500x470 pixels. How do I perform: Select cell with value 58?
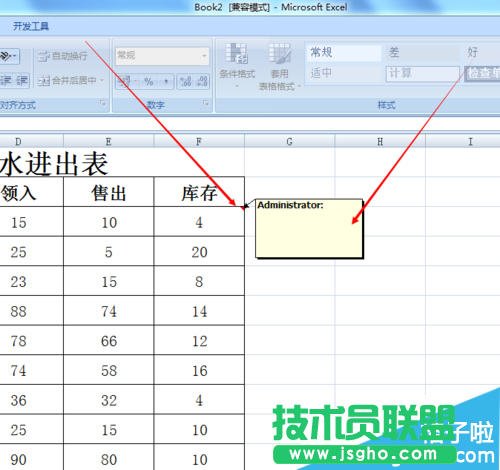tap(109, 370)
